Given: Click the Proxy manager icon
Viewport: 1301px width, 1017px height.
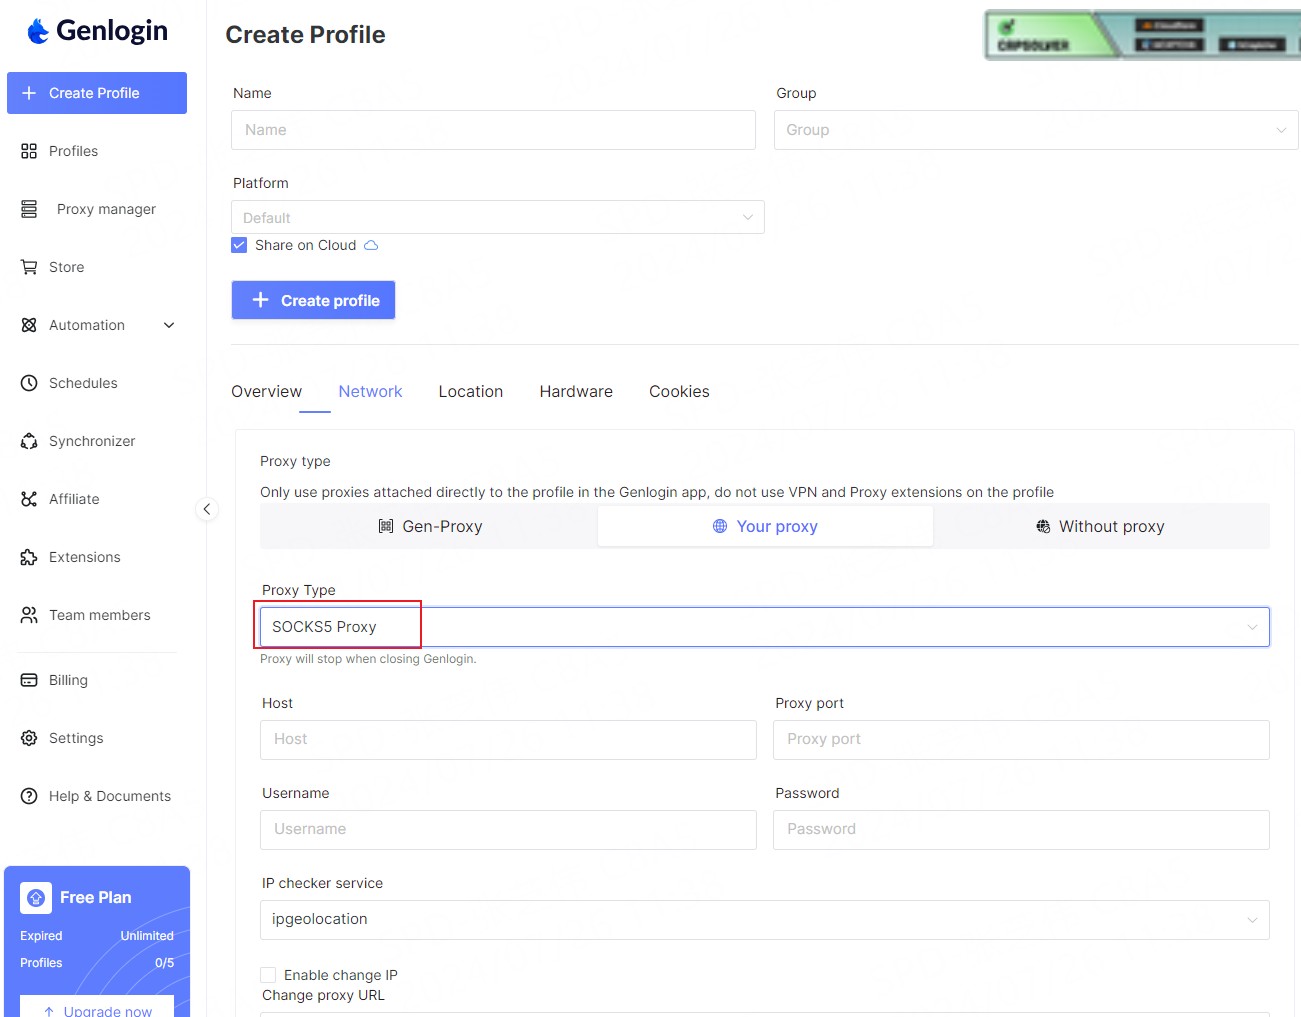Looking at the screenshot, I should (x=29, y=209).
